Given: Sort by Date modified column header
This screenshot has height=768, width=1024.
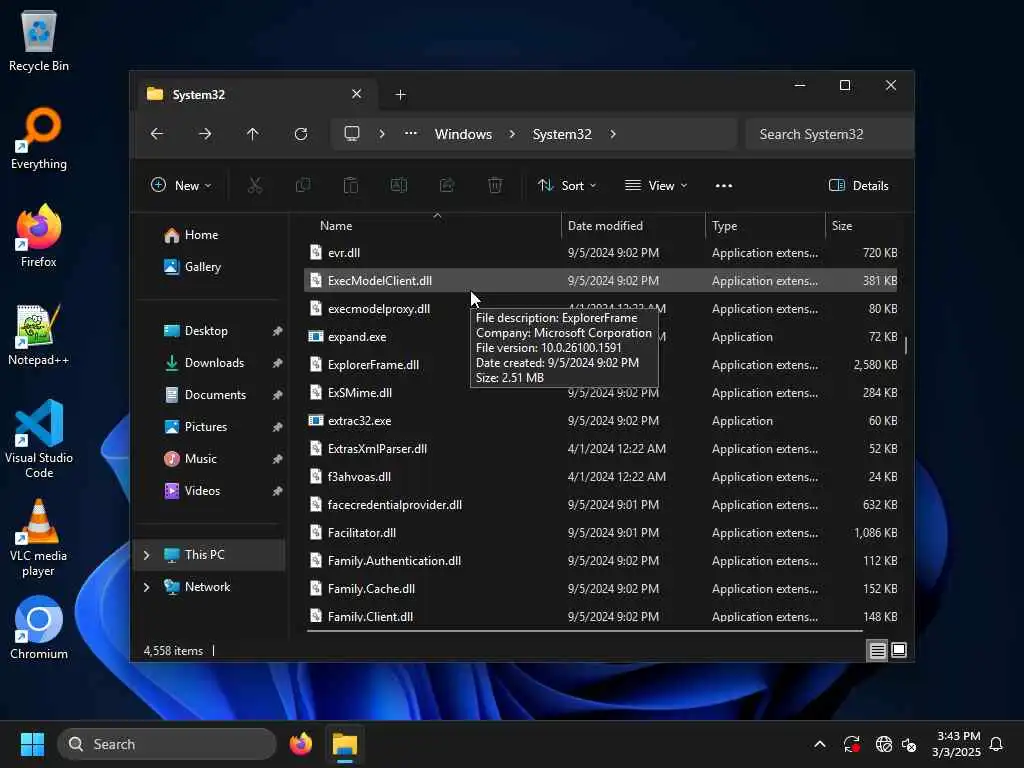Looking at the screenshot, I should tap(605, 225).
